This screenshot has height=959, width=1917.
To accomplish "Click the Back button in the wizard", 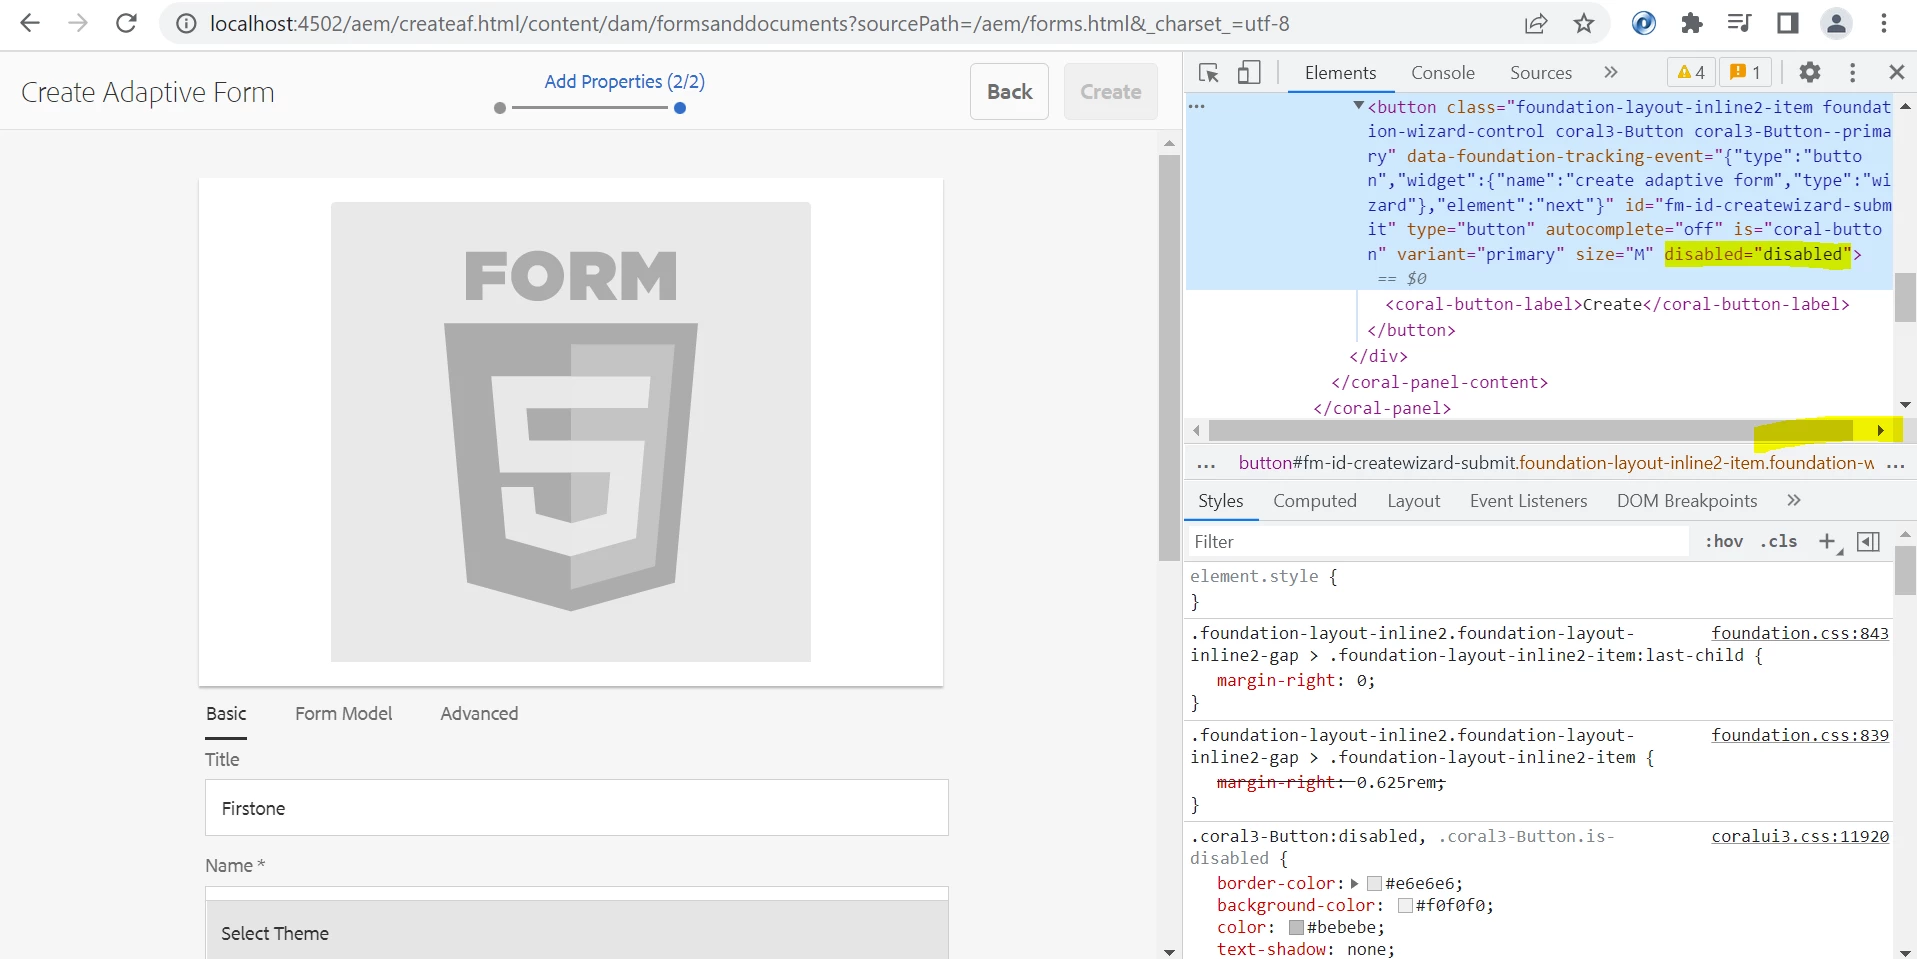I will coord(1009,91).
